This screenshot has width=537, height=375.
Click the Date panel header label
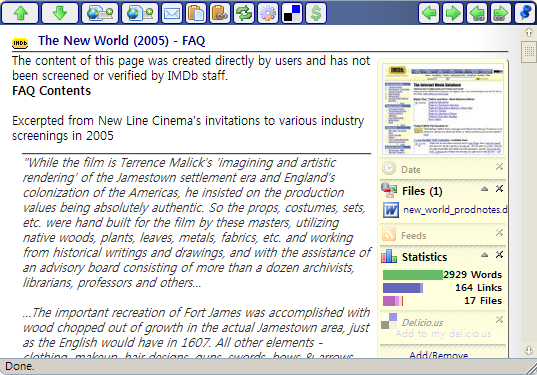tap(411, 169)
